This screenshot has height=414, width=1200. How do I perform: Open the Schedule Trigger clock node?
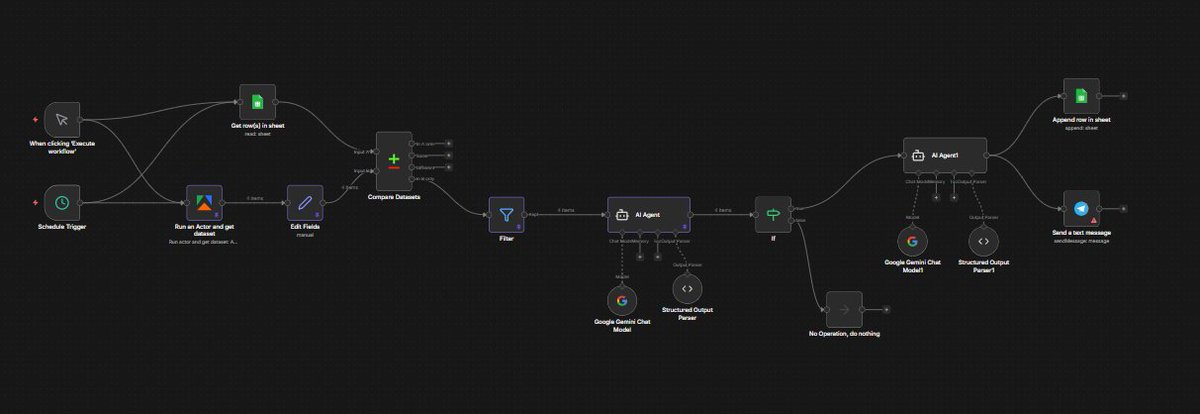tap(62, 203)
